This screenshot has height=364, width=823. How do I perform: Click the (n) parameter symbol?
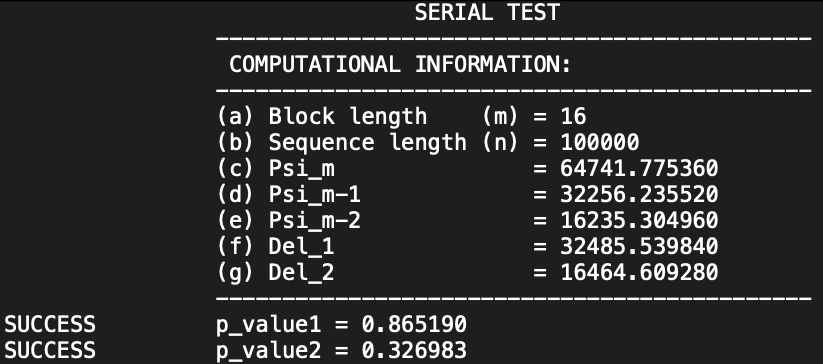(500, 142)
